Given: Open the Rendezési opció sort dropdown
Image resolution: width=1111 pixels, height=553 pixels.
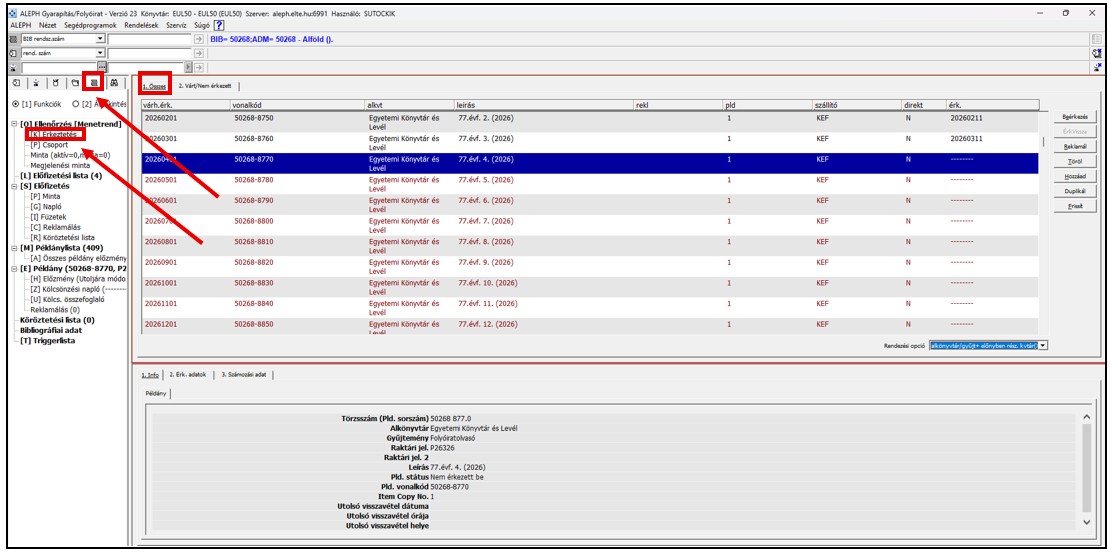Looking at the screenshot, I should click(1042, 345).
